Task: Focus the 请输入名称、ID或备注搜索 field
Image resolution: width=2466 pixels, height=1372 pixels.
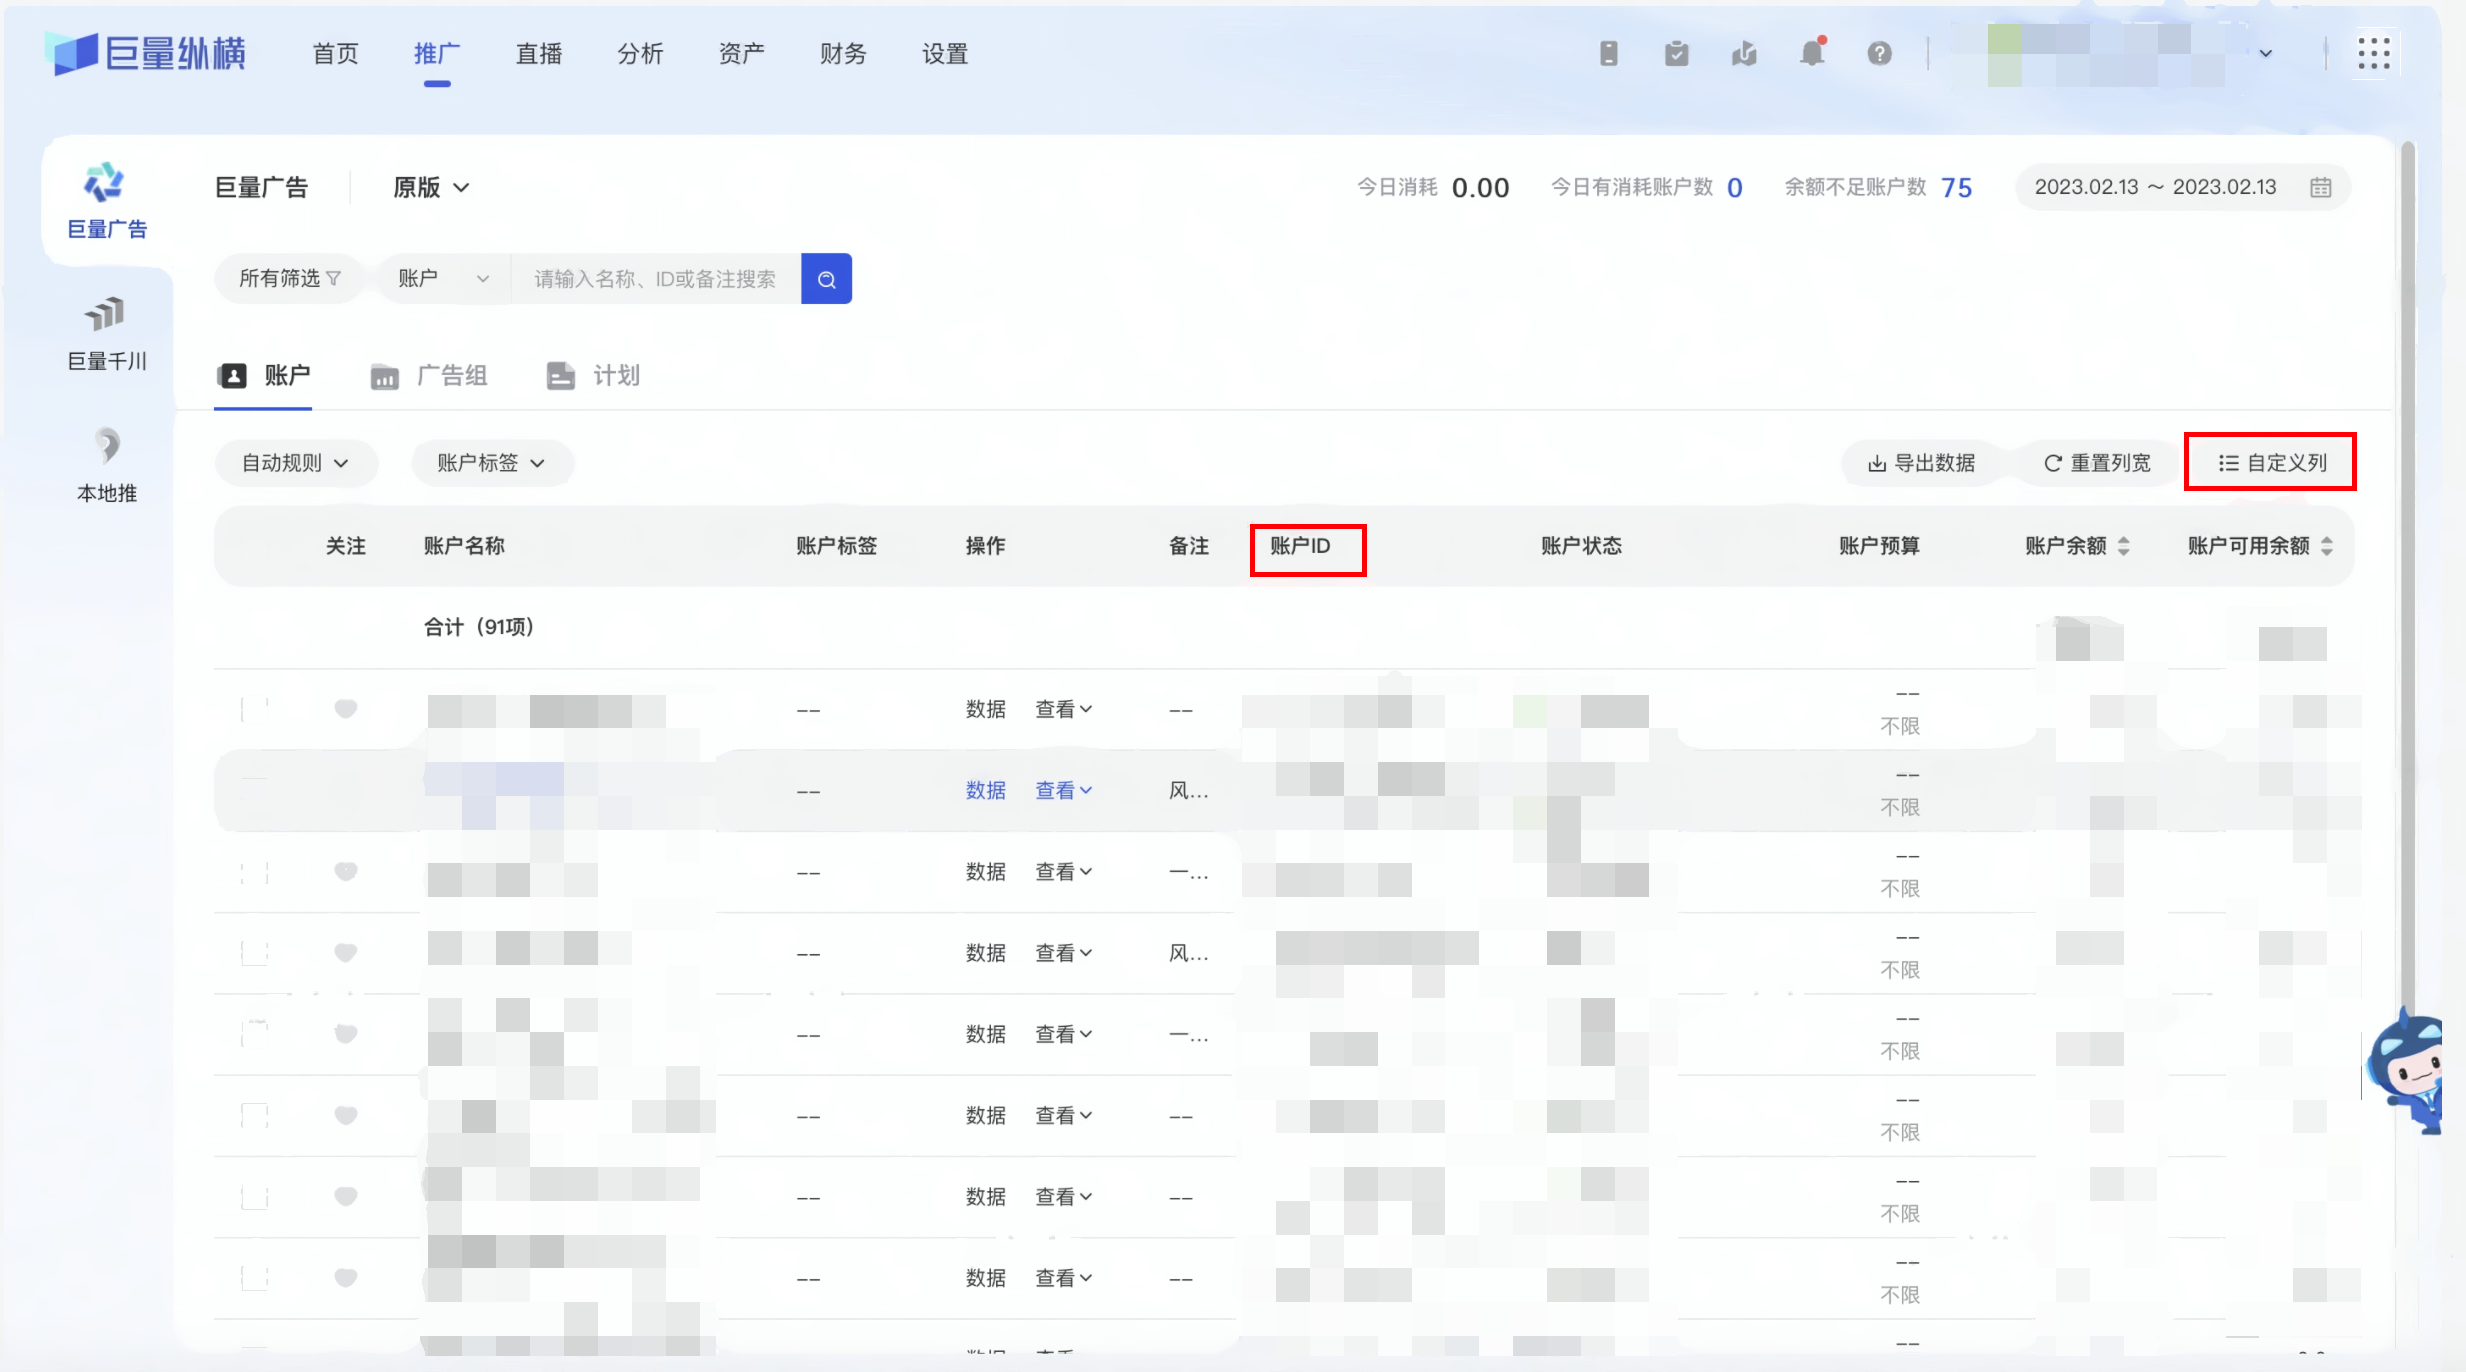Action: pos(656,279)
